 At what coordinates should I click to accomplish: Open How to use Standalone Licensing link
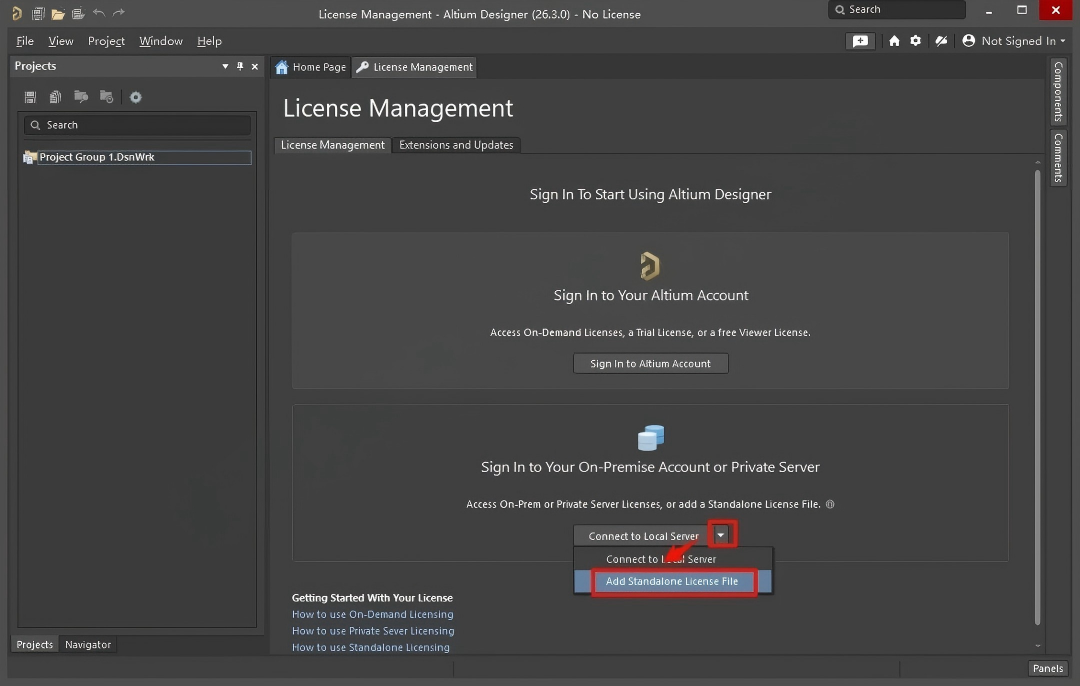371,647
